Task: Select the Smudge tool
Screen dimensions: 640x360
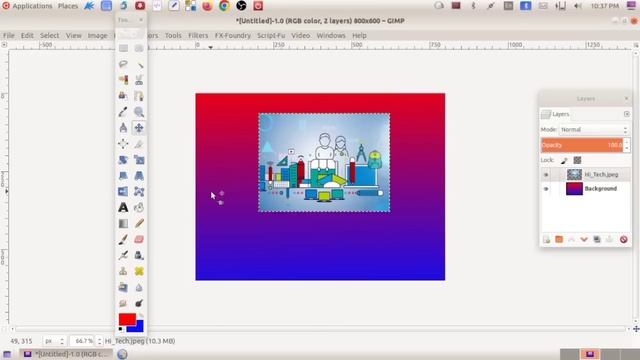Action: pos(123,303)
